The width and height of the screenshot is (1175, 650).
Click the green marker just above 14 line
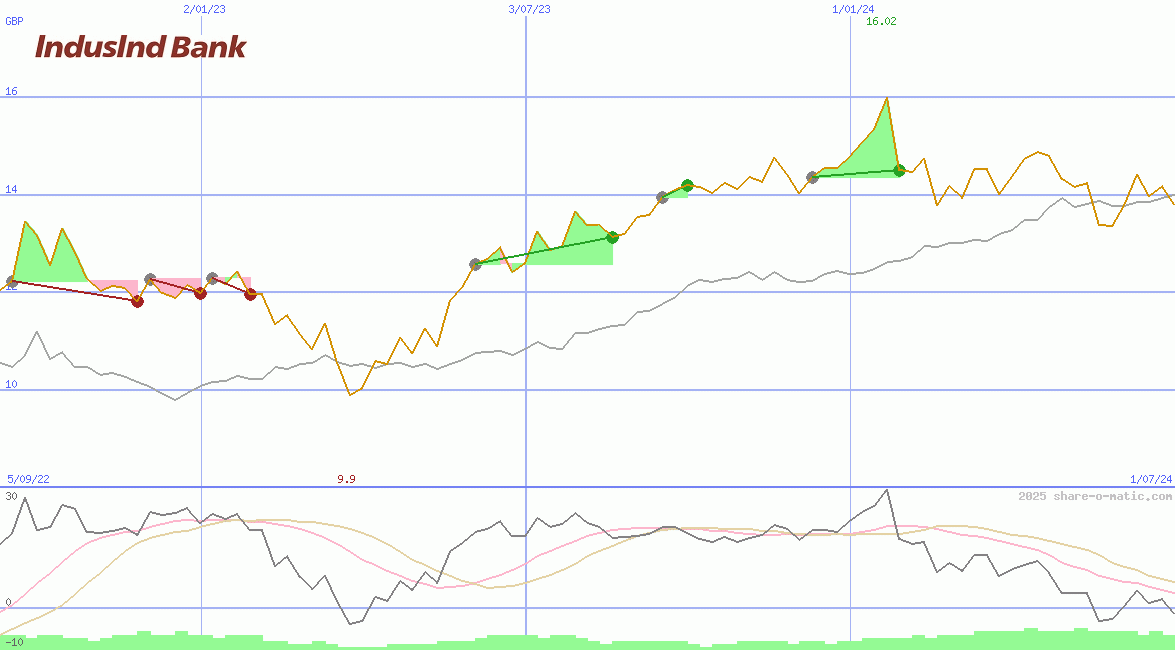(x=687, y=185)
